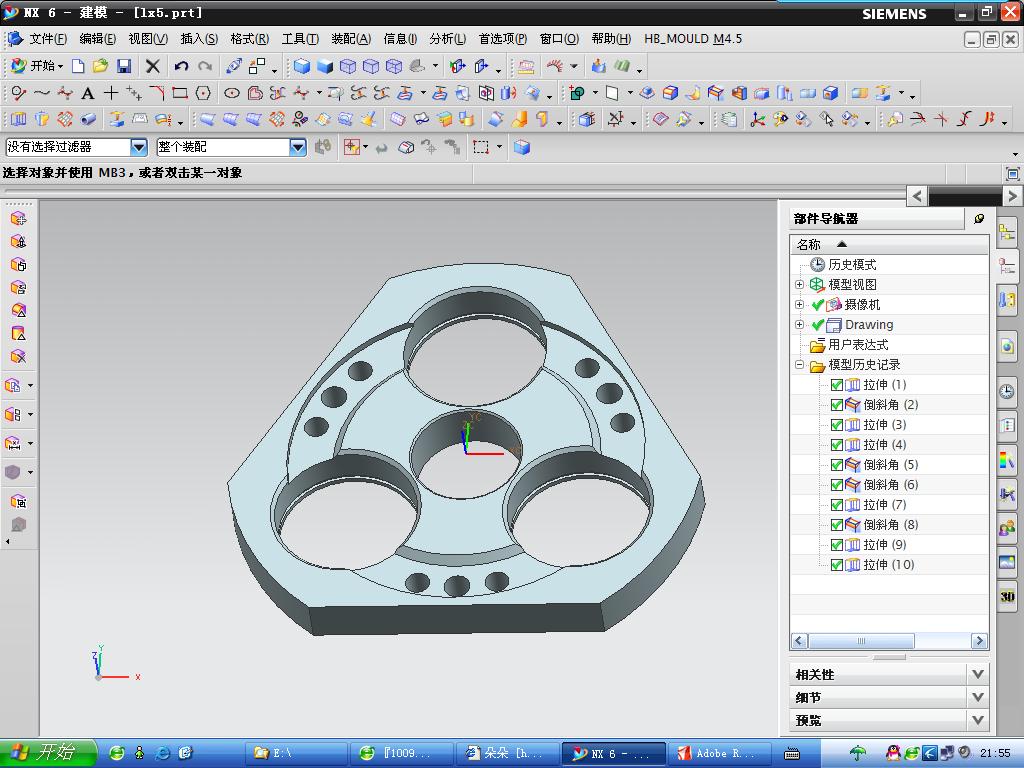Select the 历史模式 tree item
1024x768 pixels.
852,264
